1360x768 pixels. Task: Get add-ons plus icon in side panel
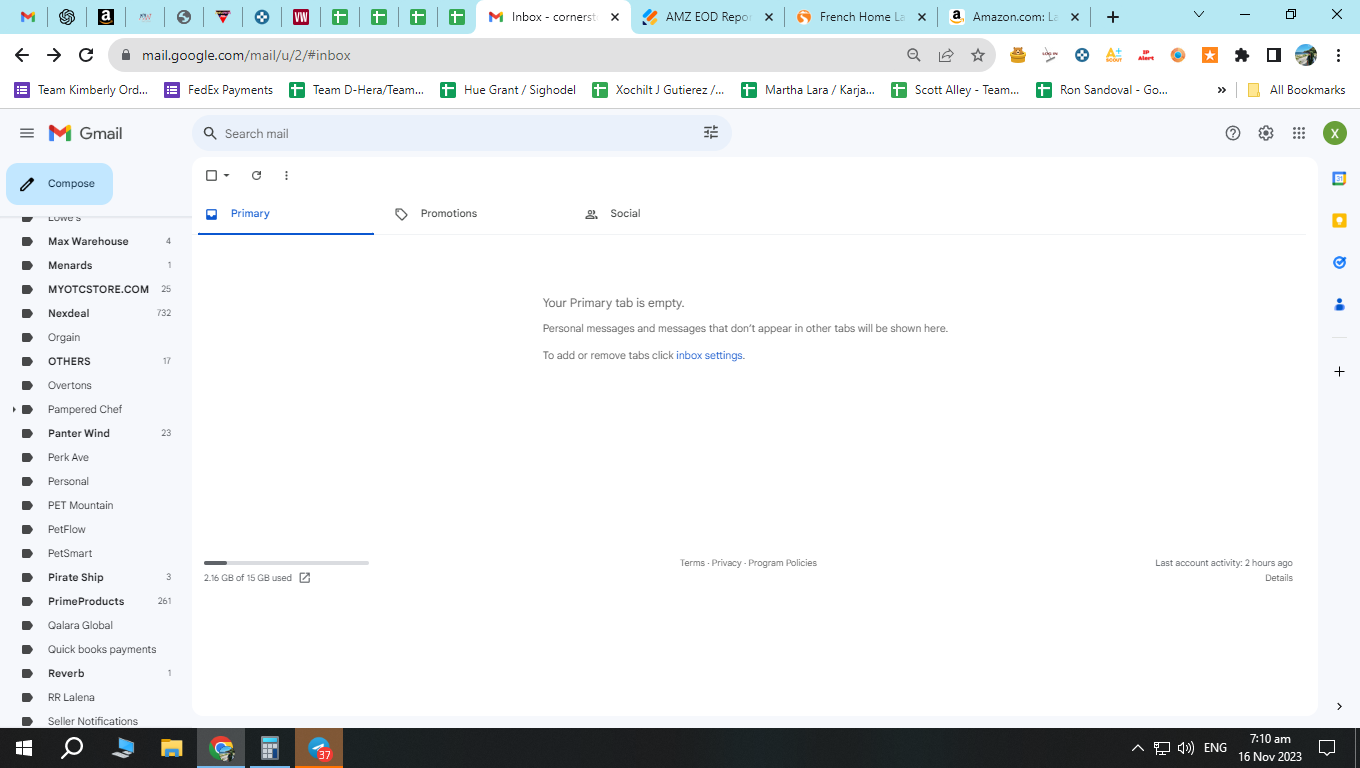pos(1339,371)
